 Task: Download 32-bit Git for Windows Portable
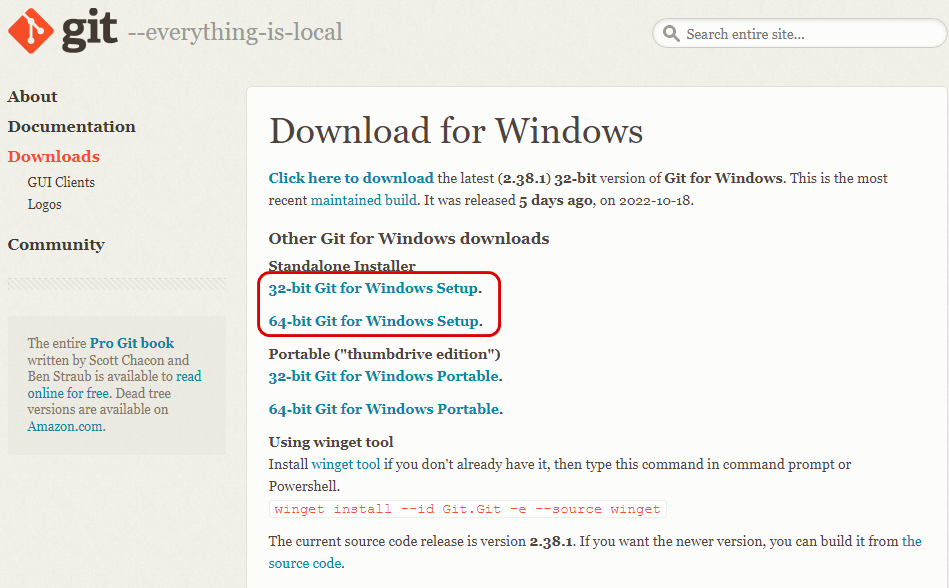tap(384, 376)
